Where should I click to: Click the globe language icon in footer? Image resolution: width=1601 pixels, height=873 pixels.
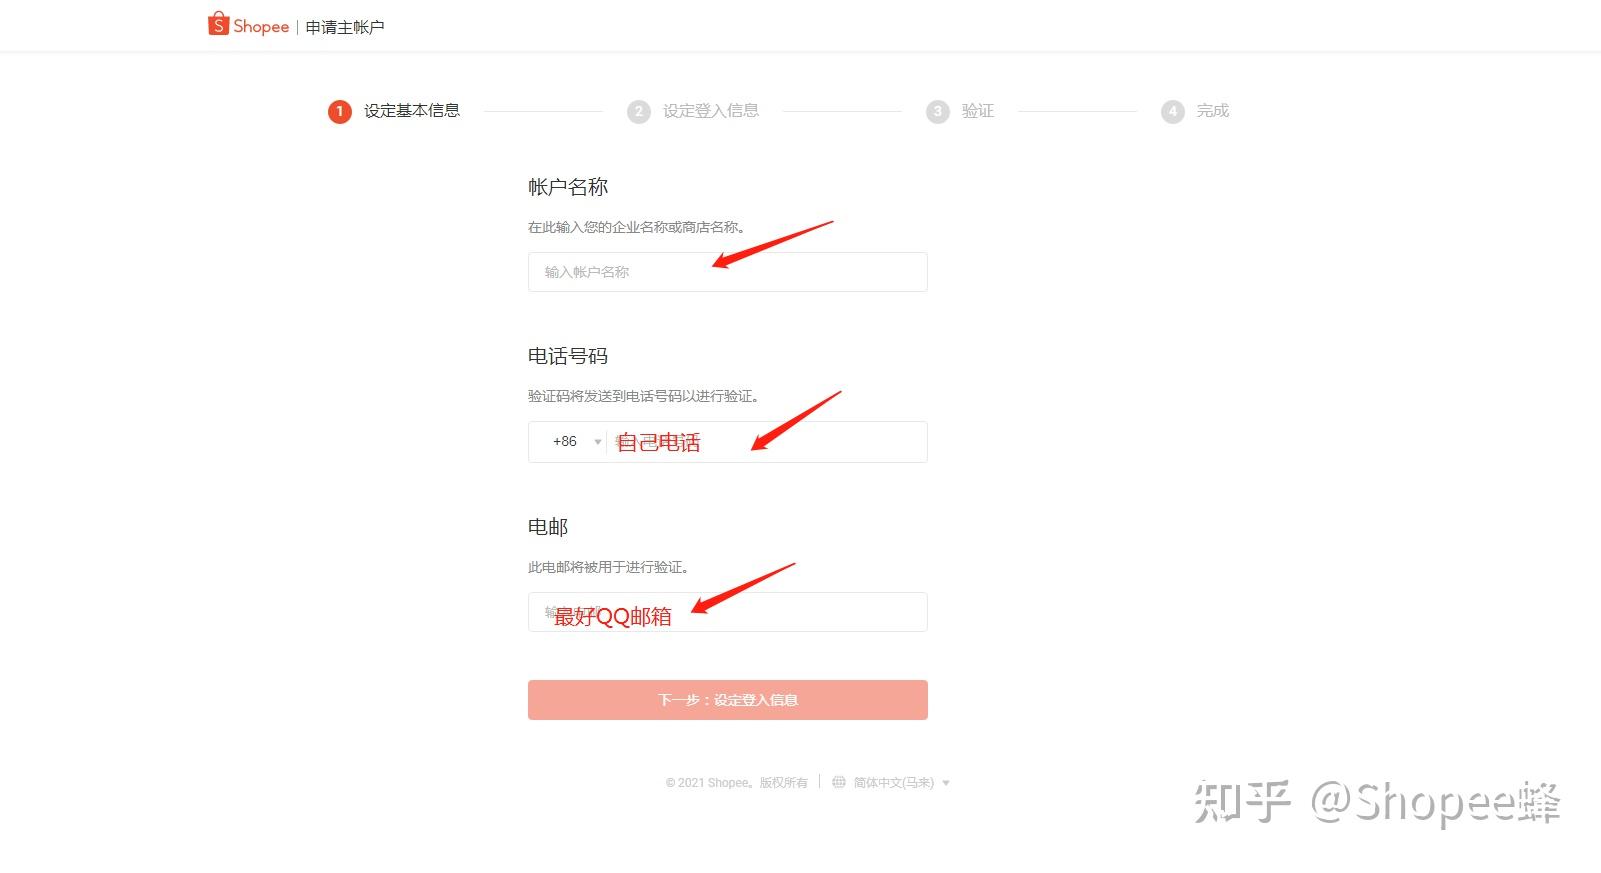point(839,782)
